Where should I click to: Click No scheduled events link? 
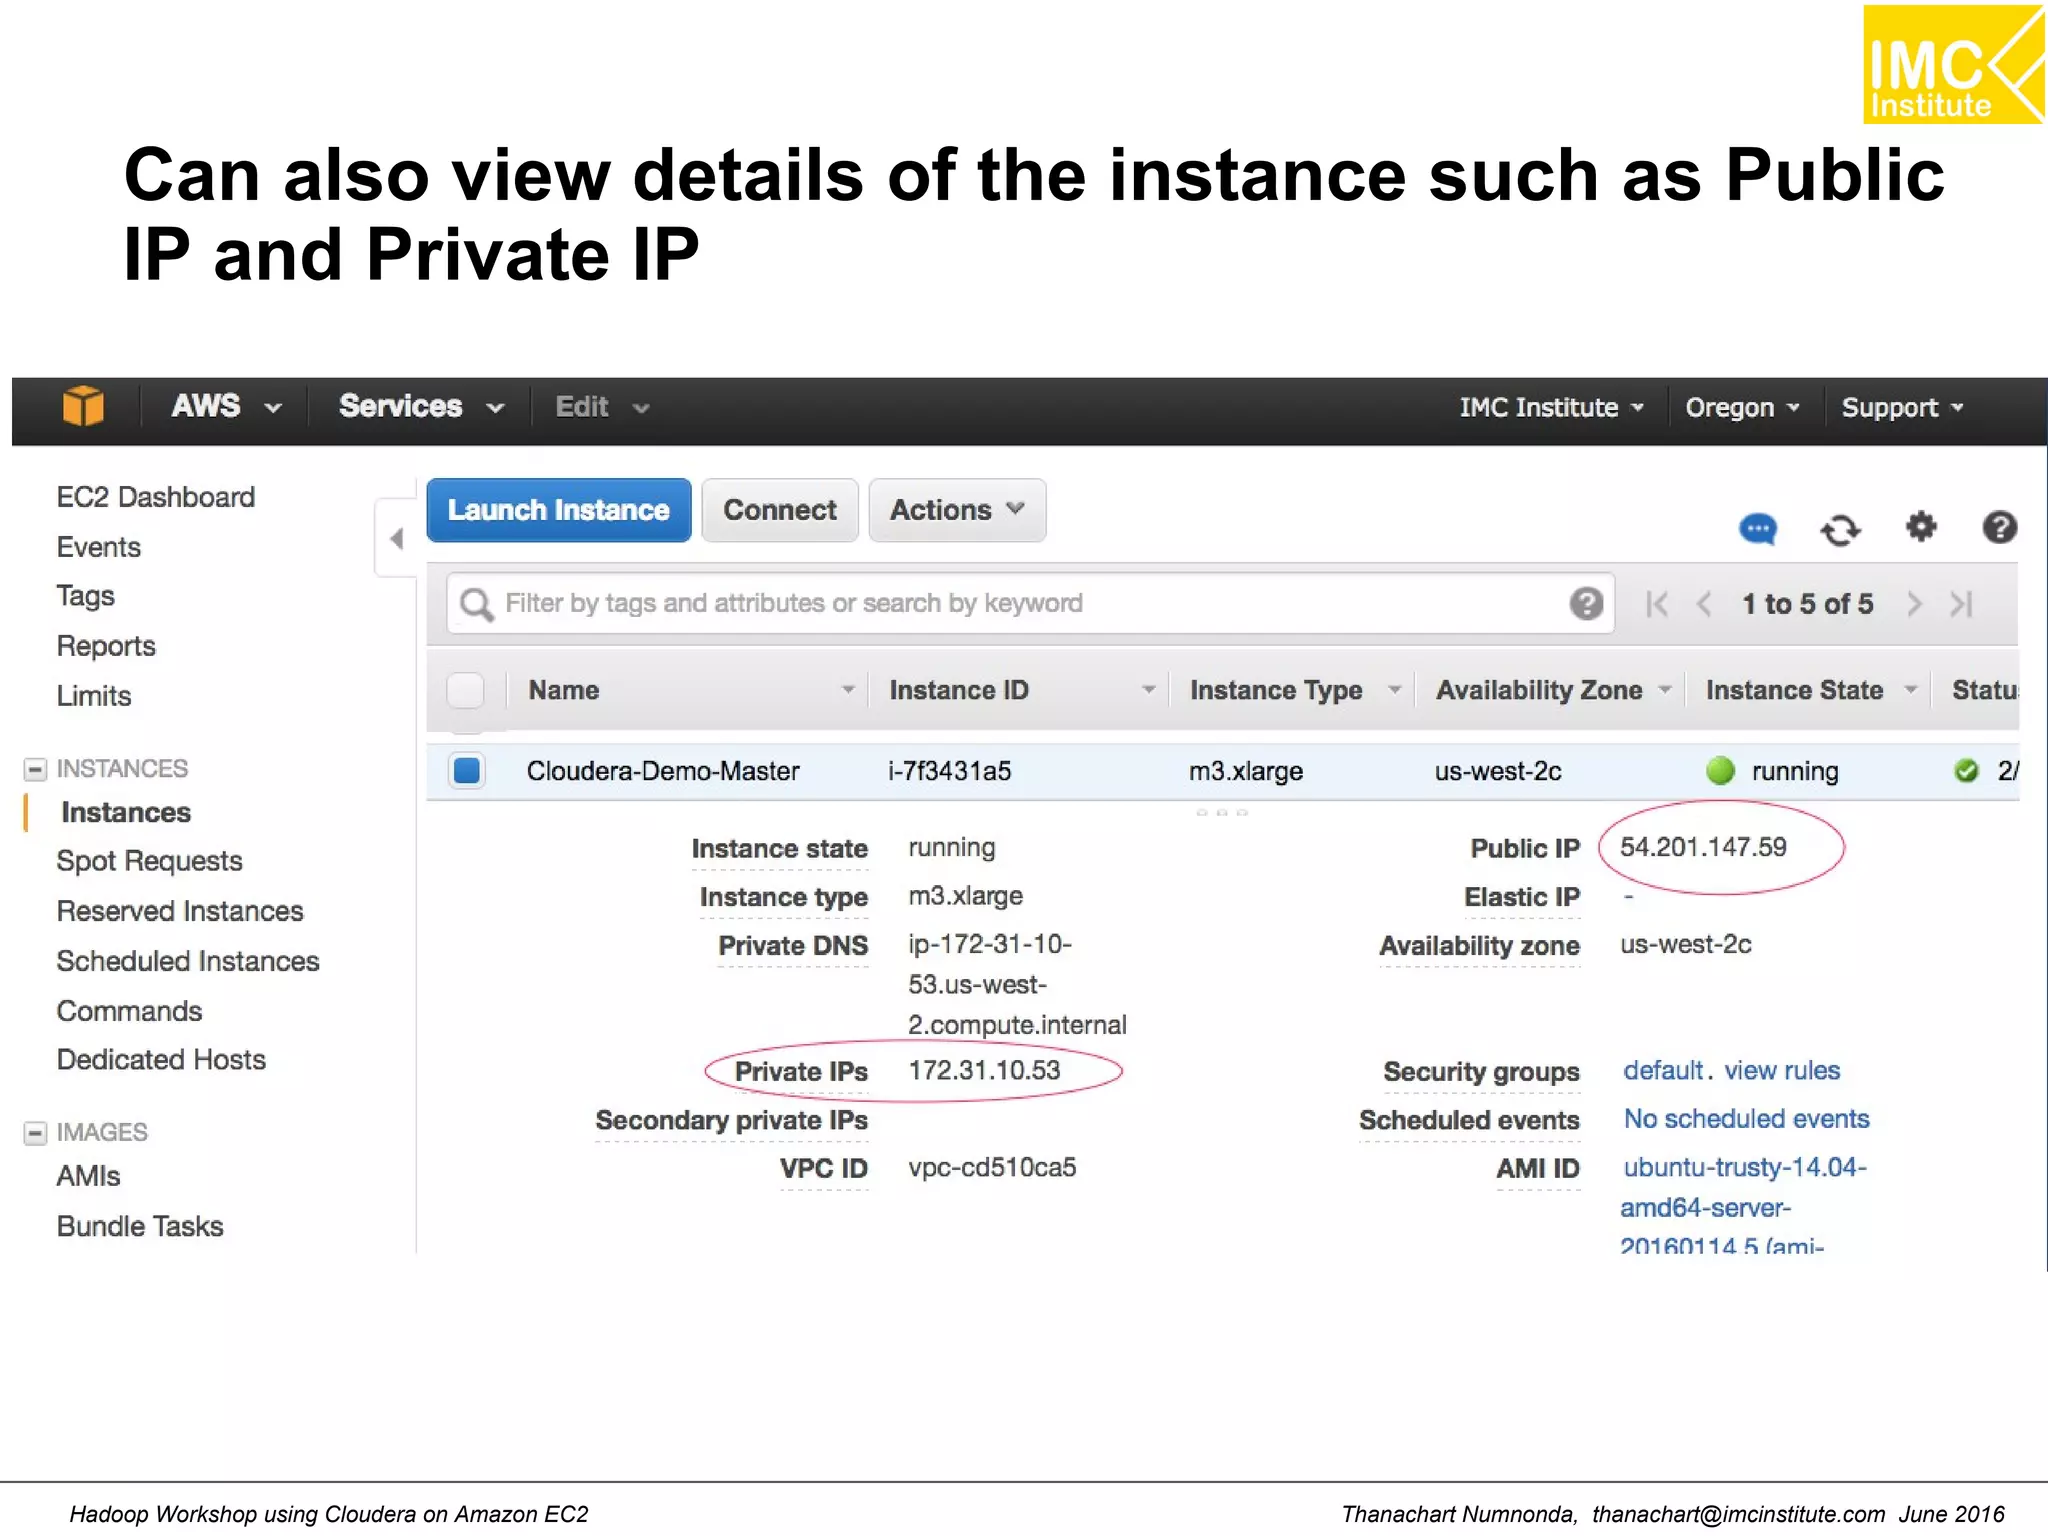[1747, 1118]
